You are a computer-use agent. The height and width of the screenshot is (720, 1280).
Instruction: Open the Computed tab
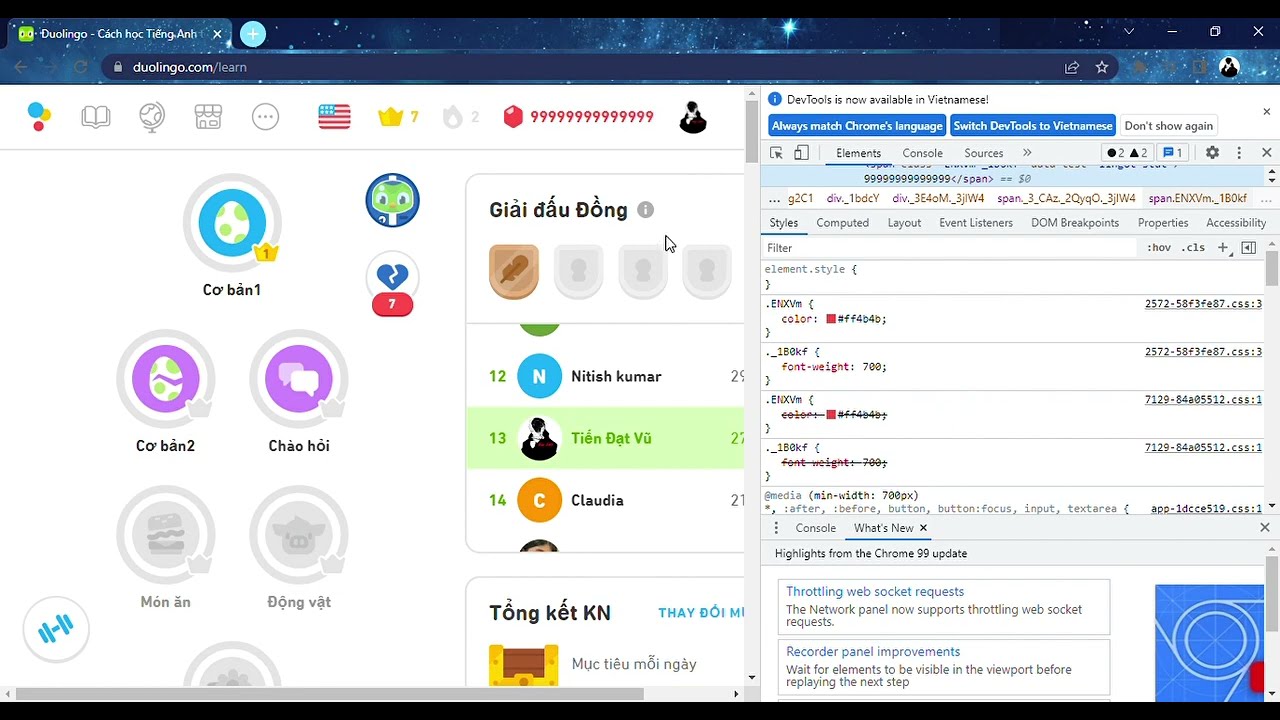tap(842, 223)
